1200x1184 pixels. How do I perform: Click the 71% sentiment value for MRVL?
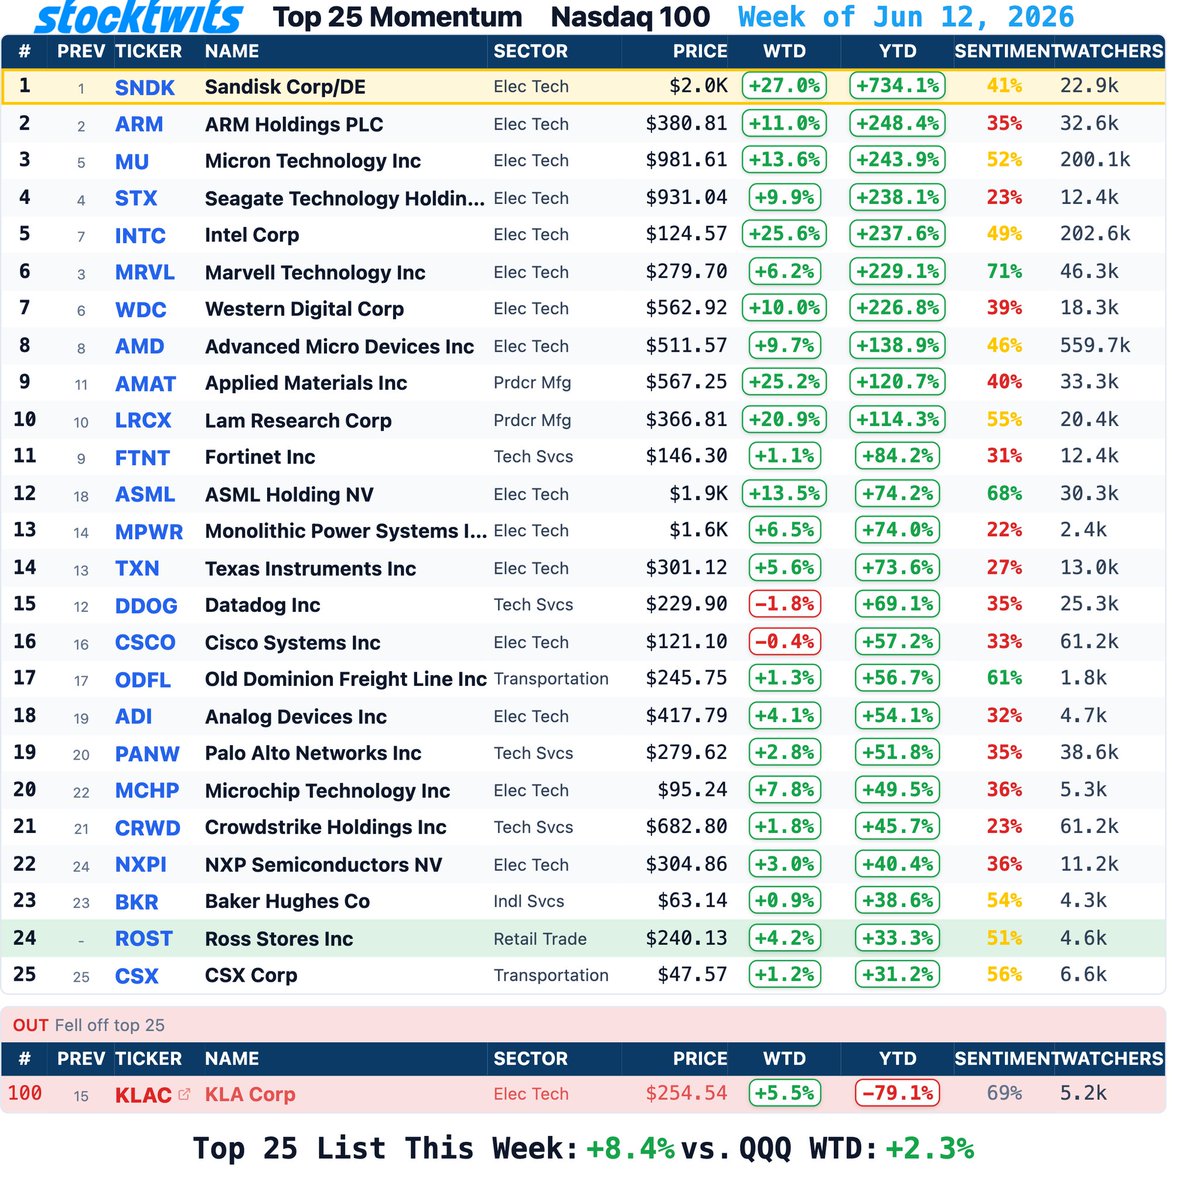[x=1004, y=271]
